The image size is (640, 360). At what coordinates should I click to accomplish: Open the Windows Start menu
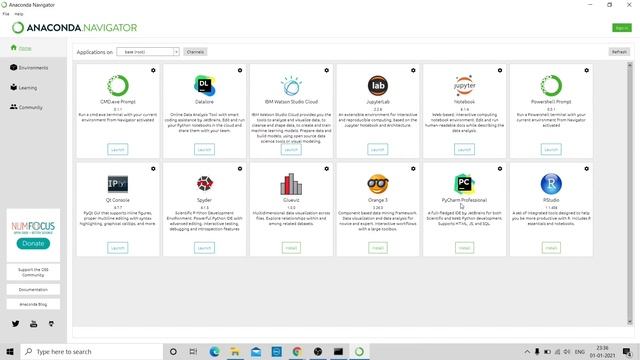pos(10,351)
